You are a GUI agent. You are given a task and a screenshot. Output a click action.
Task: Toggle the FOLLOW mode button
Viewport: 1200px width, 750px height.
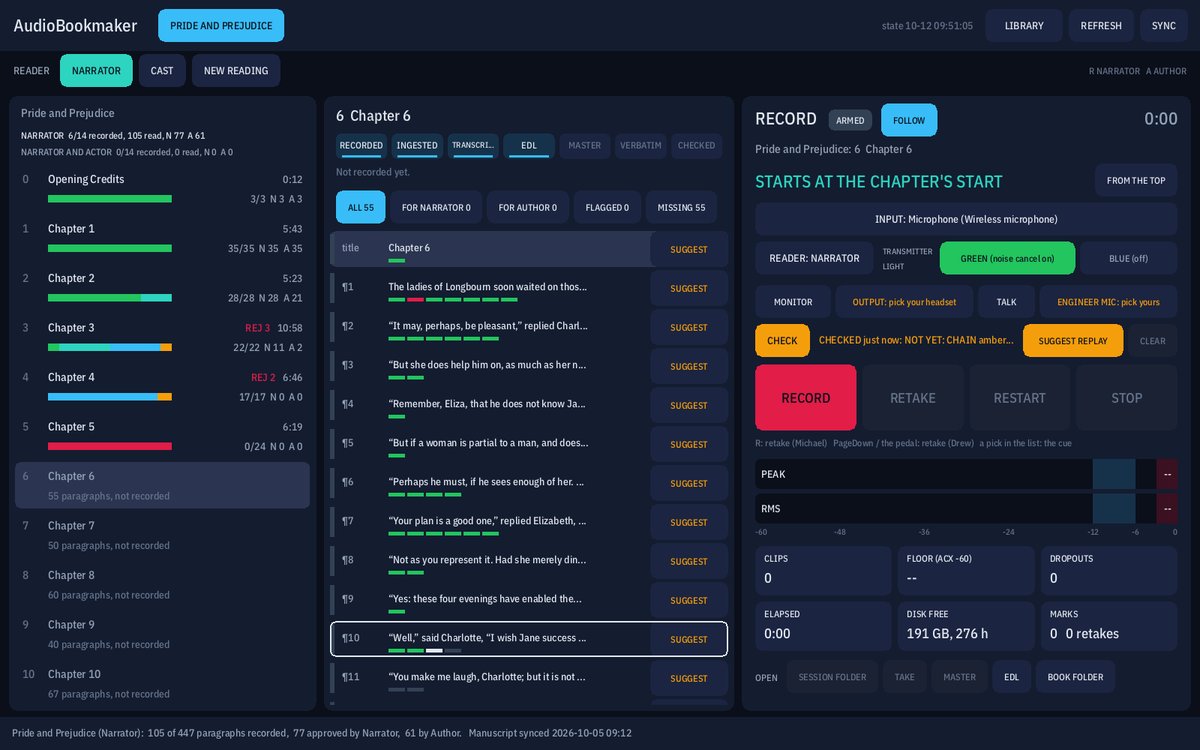coord(909,120)
